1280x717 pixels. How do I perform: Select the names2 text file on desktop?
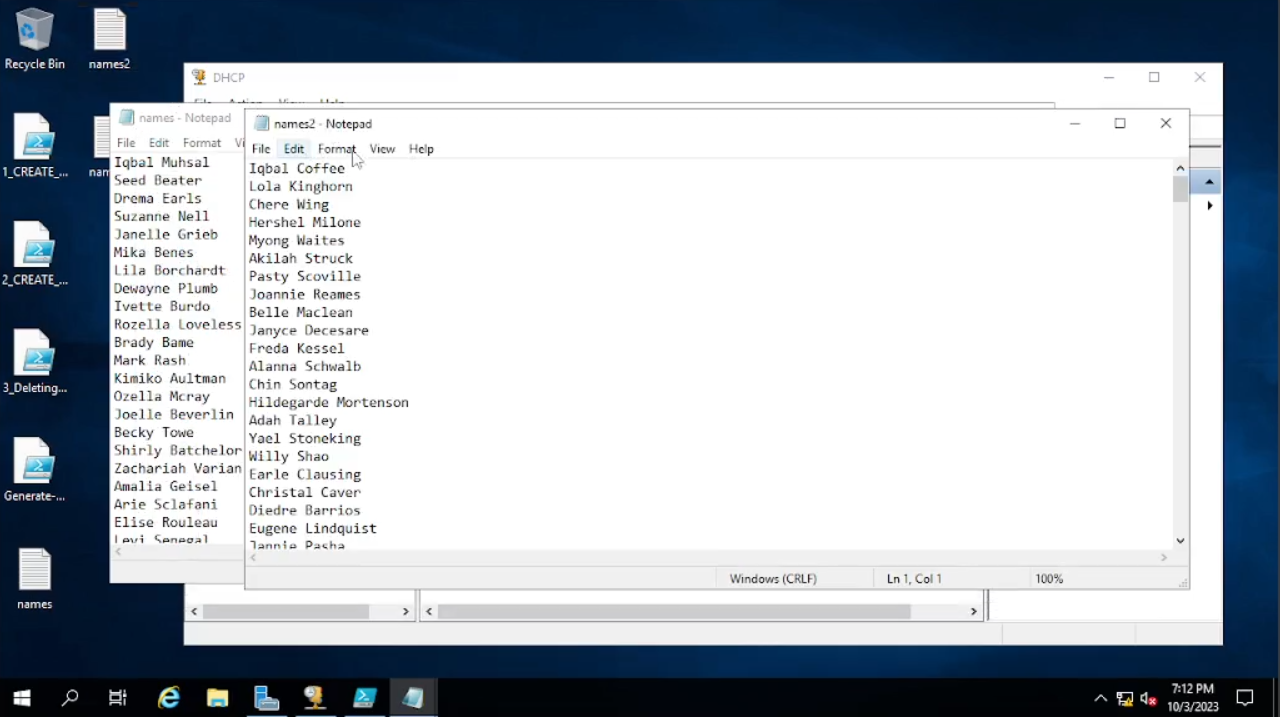(x=109, y=38)
